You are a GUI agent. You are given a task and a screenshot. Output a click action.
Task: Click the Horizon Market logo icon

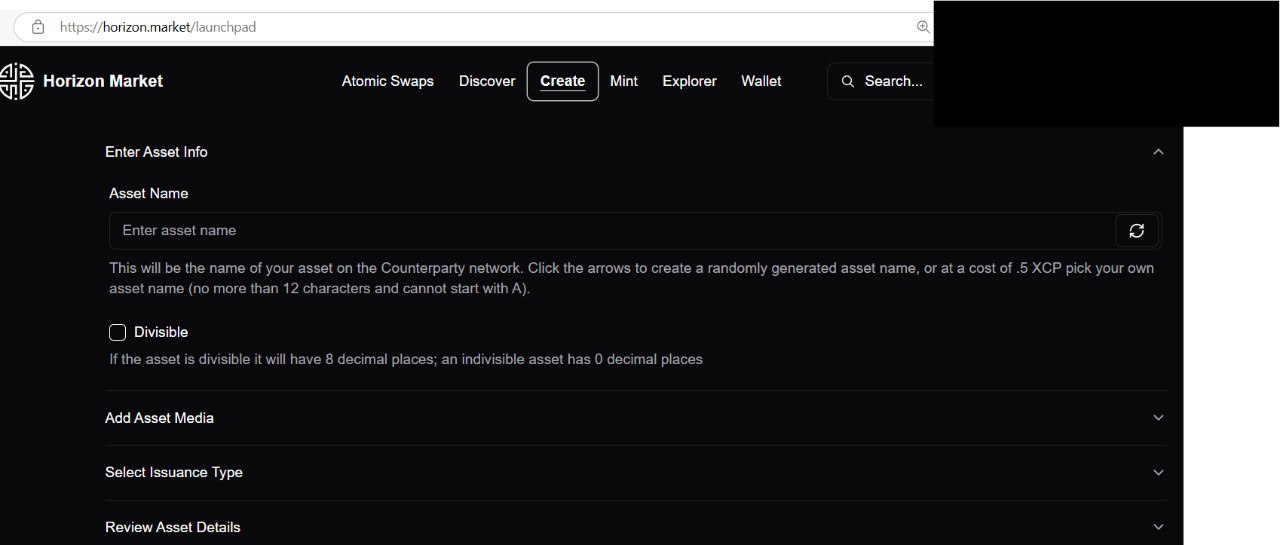coord(17,81)
